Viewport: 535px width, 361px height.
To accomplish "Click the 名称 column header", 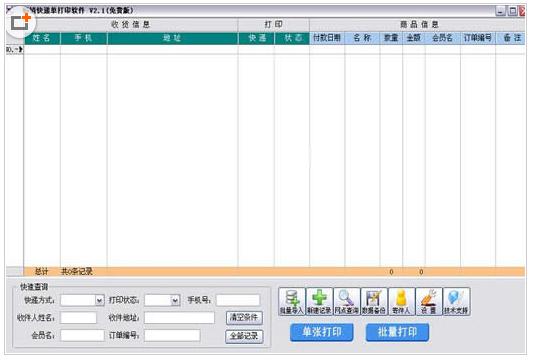I will click(x=362, y=38).
